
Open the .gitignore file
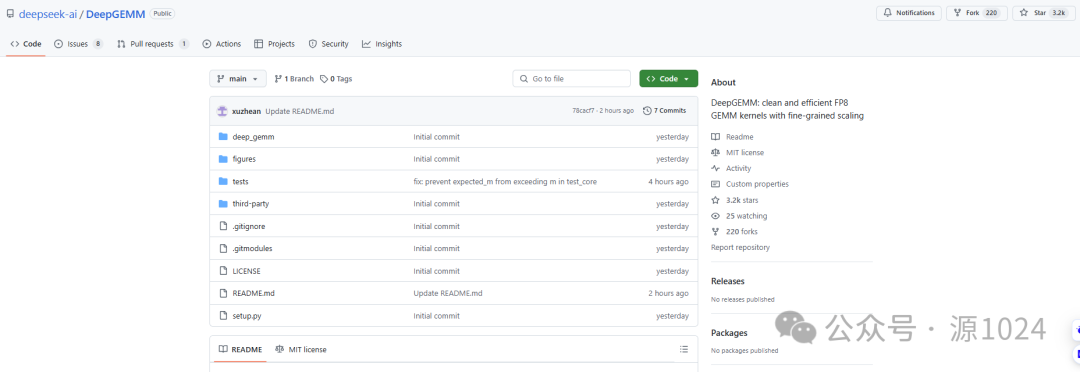pyautogui.click(x=249, y=227)
